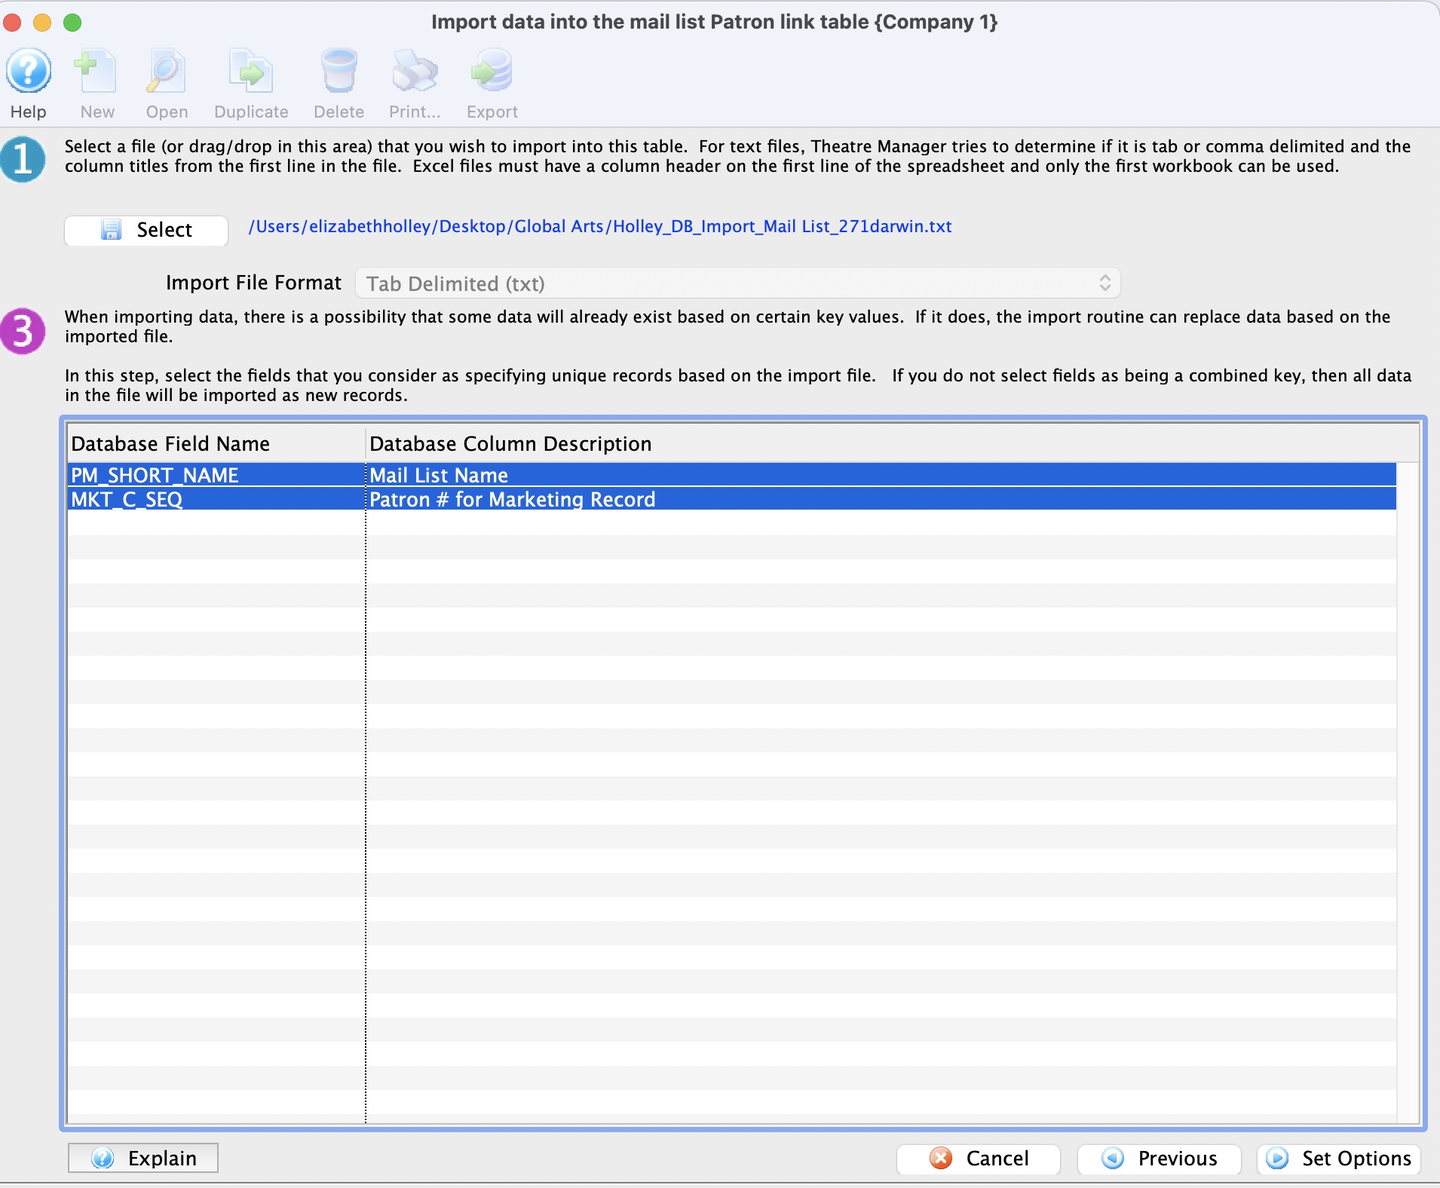The height and width of the screenshot is (1188, 1440).
Task: Click the Print toolbar icon
Action: point(414,72)
